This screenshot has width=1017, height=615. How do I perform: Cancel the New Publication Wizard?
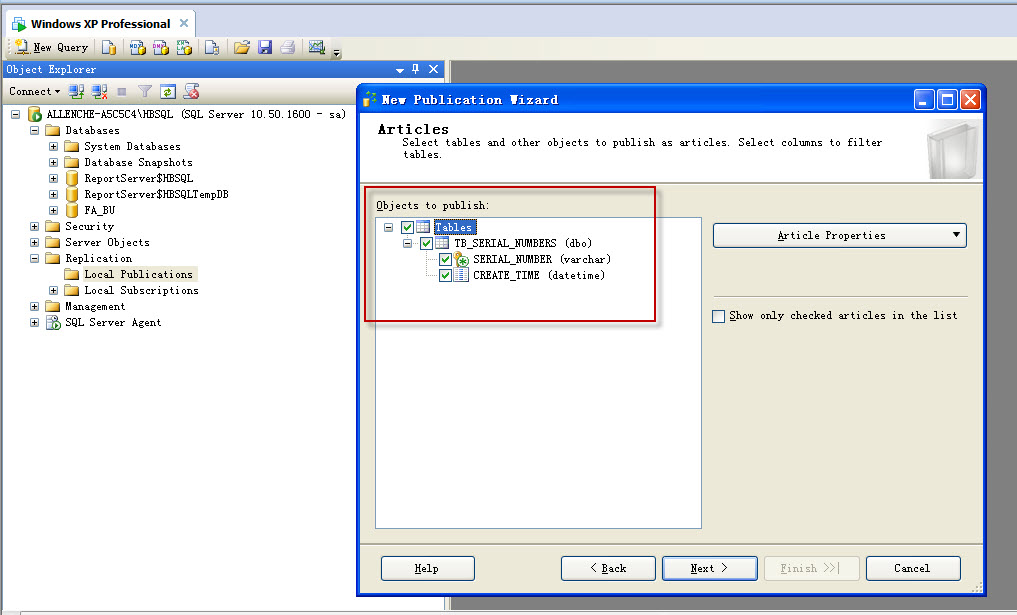[x=913, y=568]
